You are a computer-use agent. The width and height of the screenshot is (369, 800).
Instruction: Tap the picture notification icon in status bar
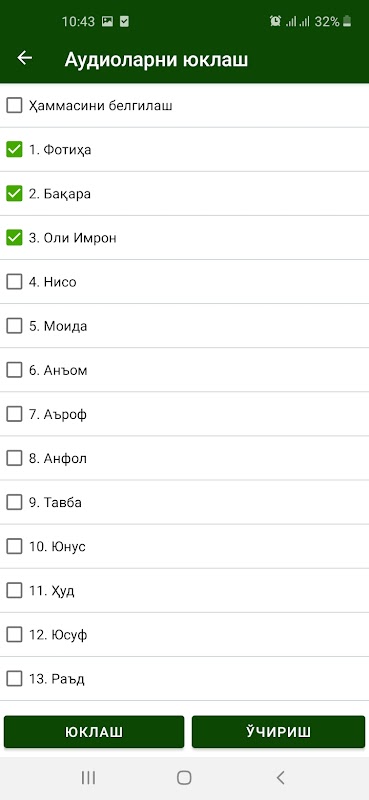[x=107, y=21]
